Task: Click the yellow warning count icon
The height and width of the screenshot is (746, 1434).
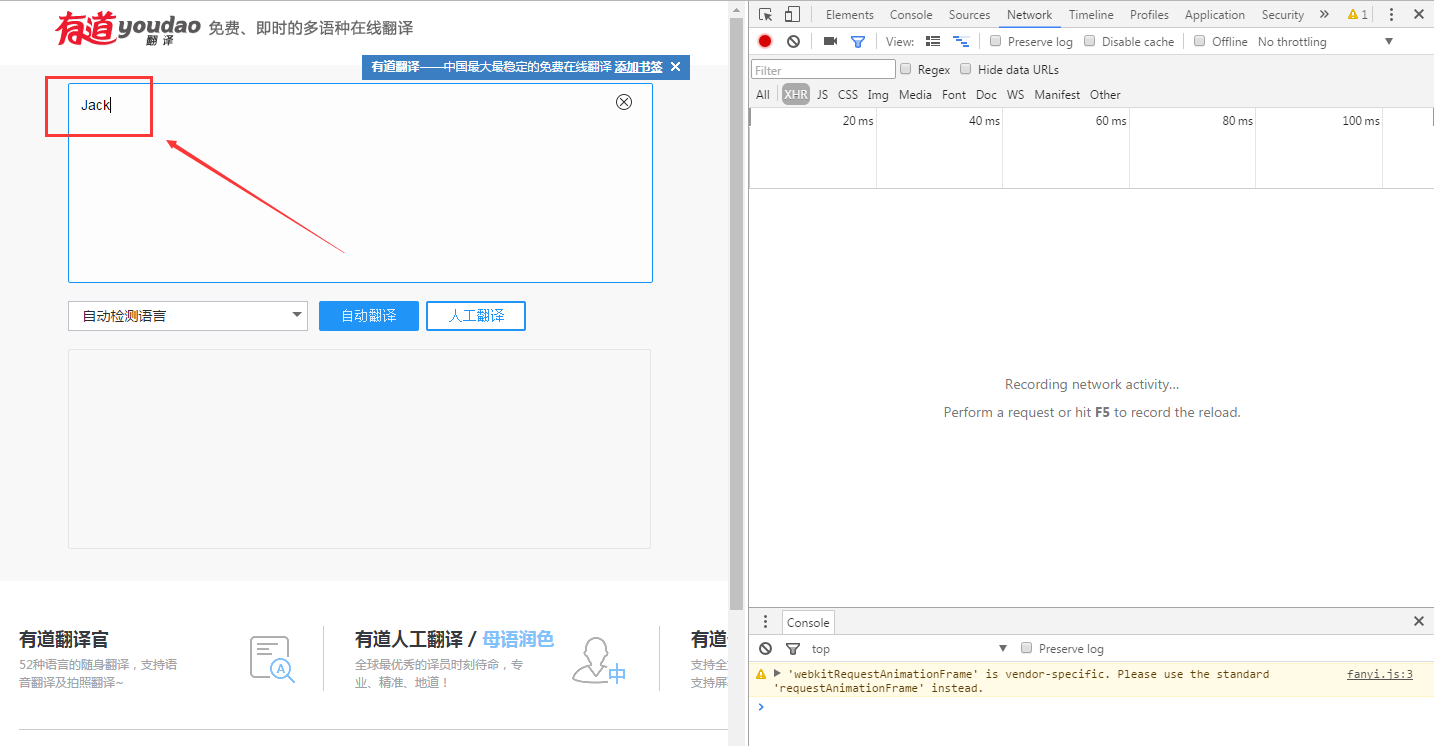Action: [x=1357, y=14]
